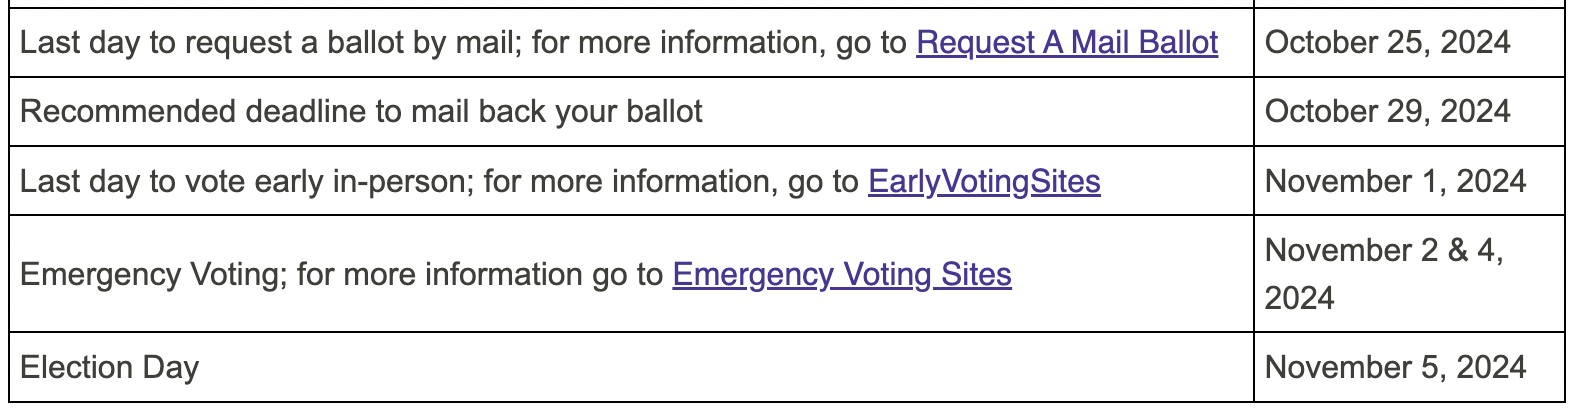Screen dimensions: 1578x418
Task: Open the Request A Mail Ballot link
Action: click(1067, 42)
